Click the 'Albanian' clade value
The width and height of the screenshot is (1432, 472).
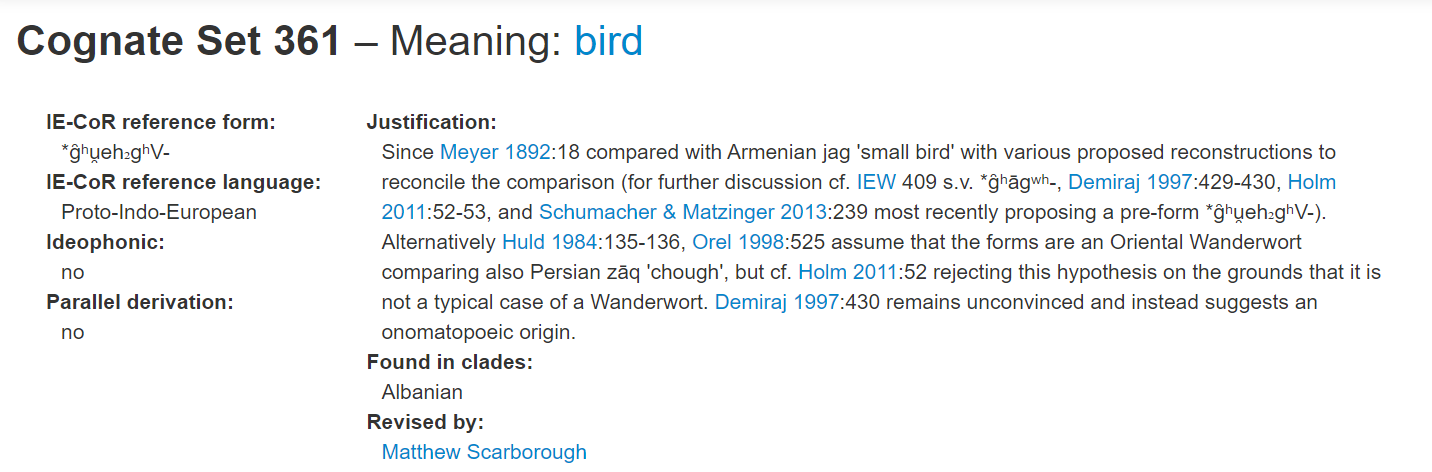422,392
